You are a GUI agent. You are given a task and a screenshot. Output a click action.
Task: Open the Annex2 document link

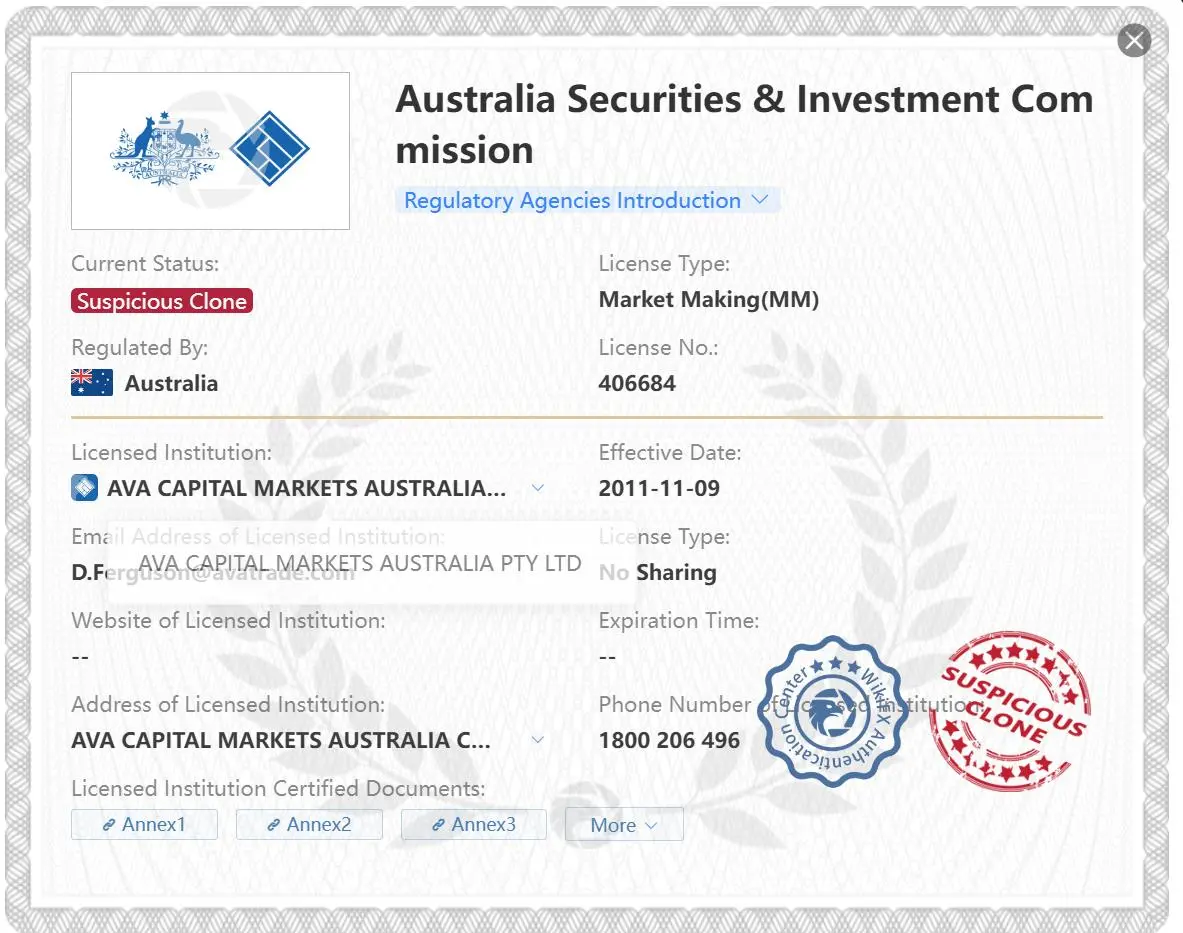309,824
